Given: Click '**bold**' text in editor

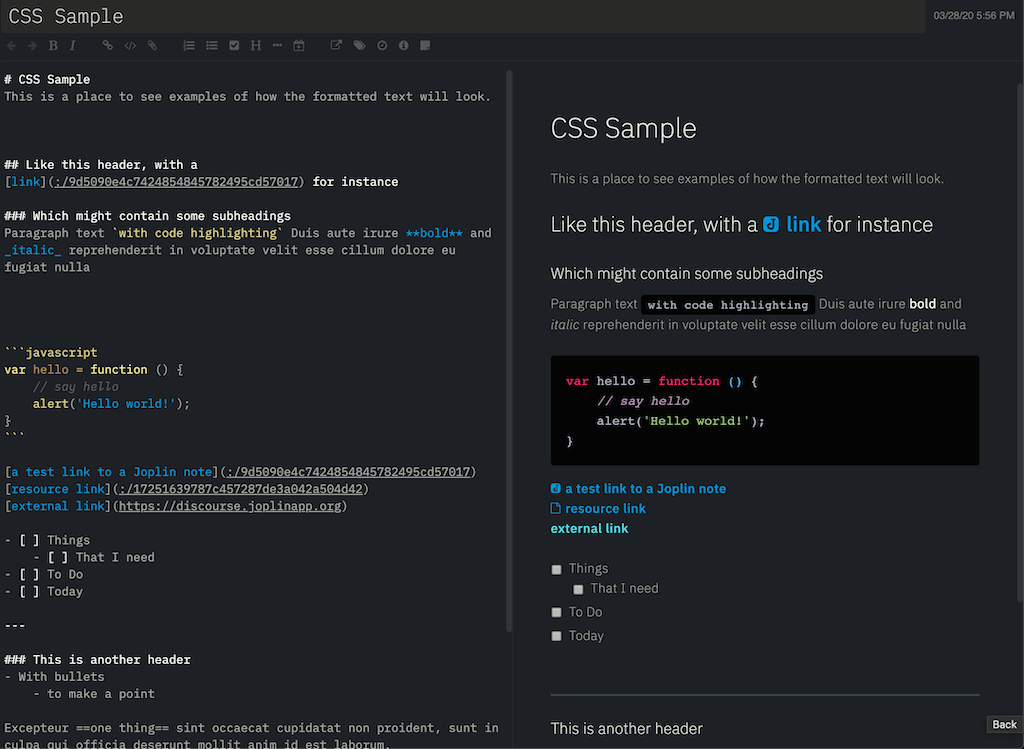Looking at the screenshot, I should click(434, 233).
